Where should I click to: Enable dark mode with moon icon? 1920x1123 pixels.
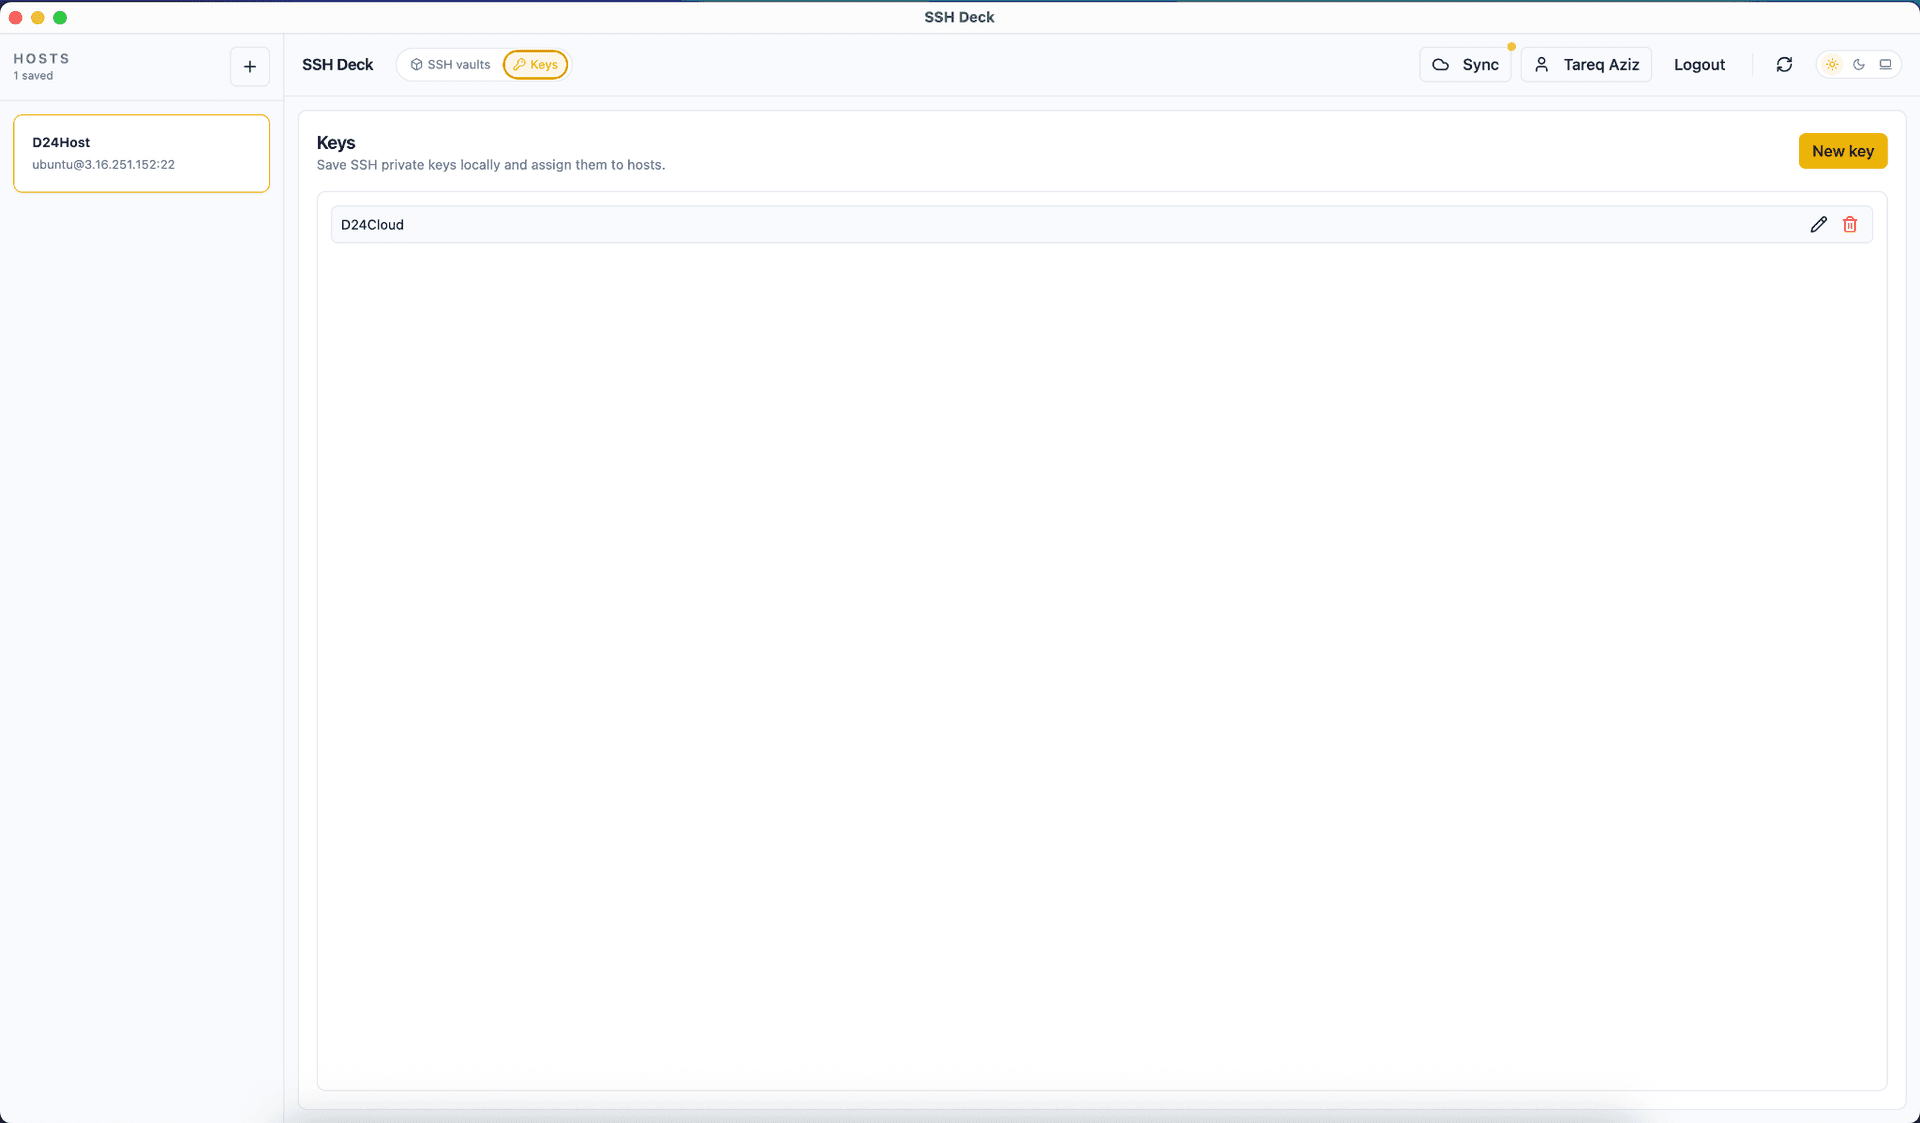[1859, 65]
